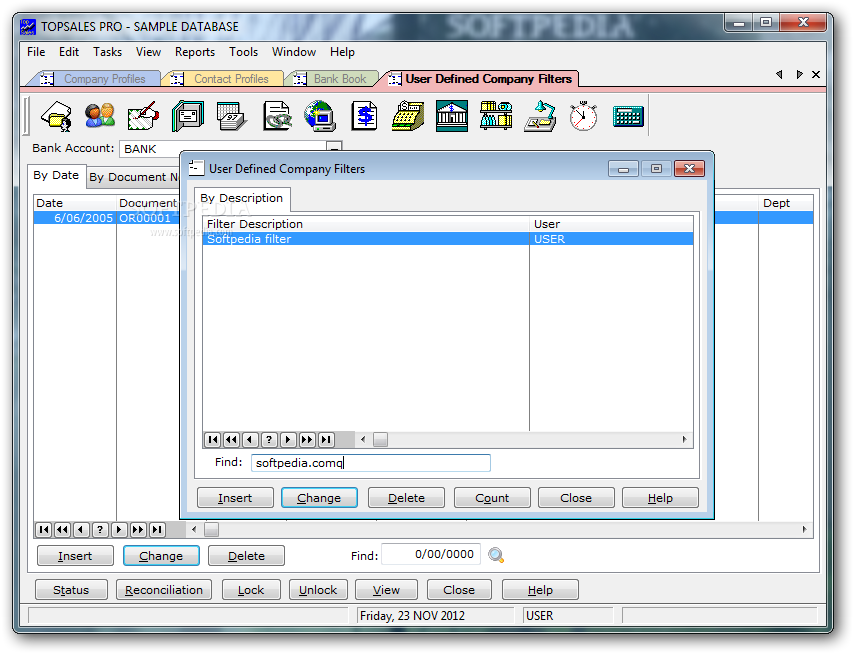Click locator question mark in filter dialog

coord(269,439)
